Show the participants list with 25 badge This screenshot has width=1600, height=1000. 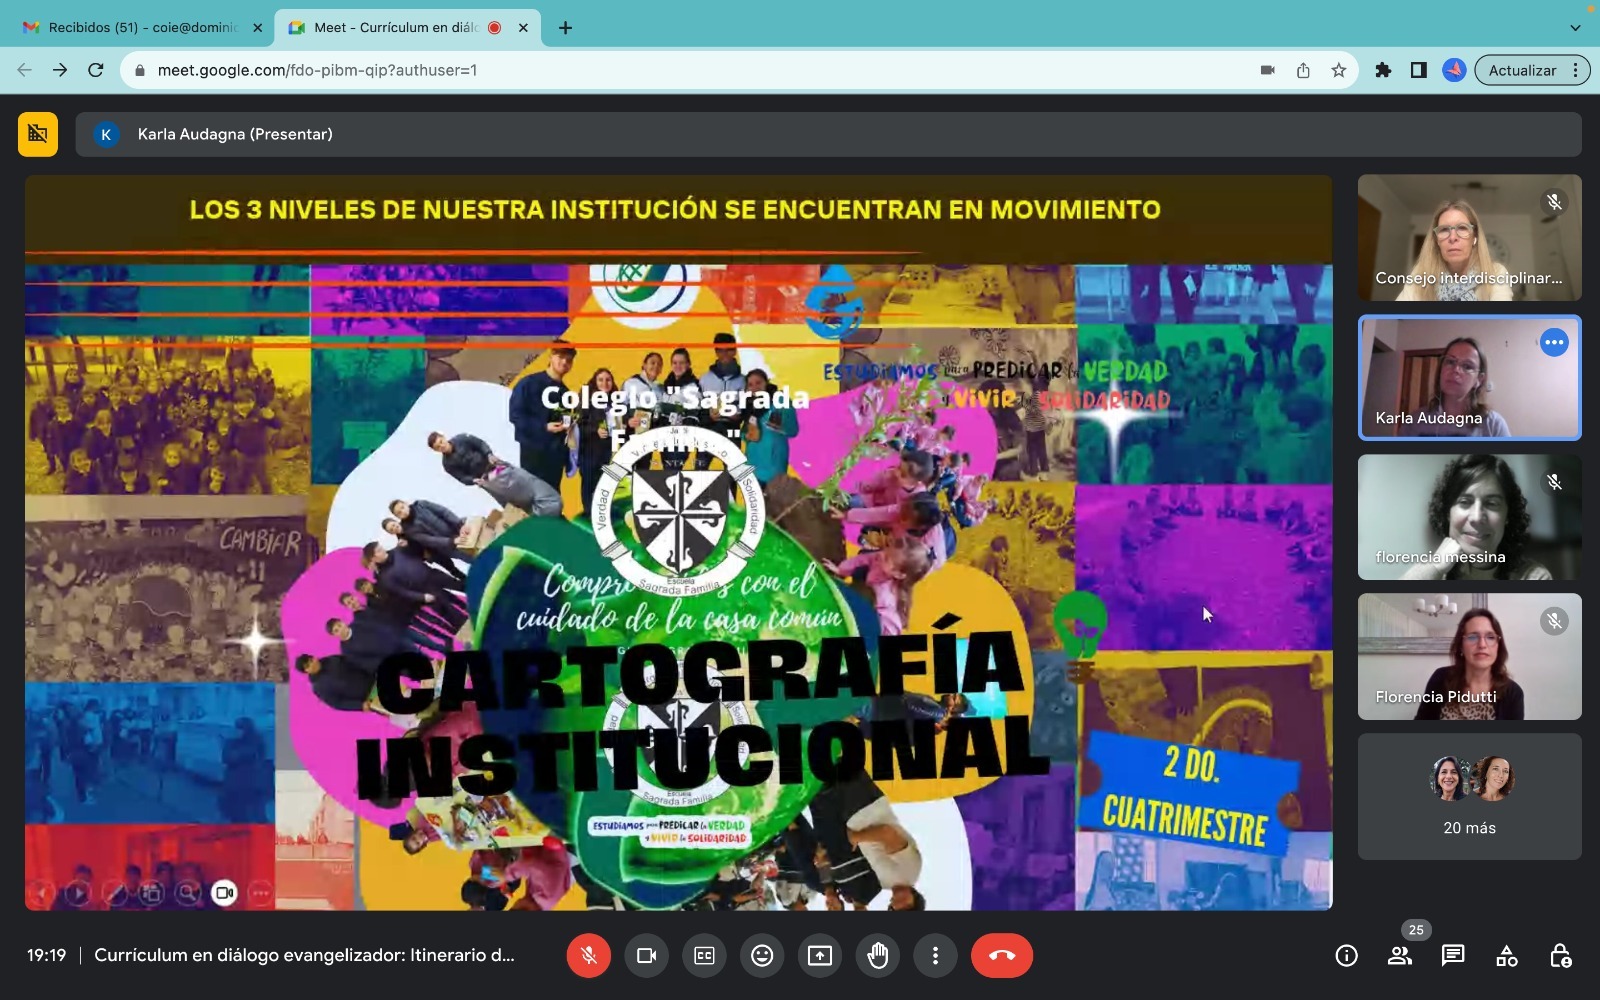pos(1400,956)
